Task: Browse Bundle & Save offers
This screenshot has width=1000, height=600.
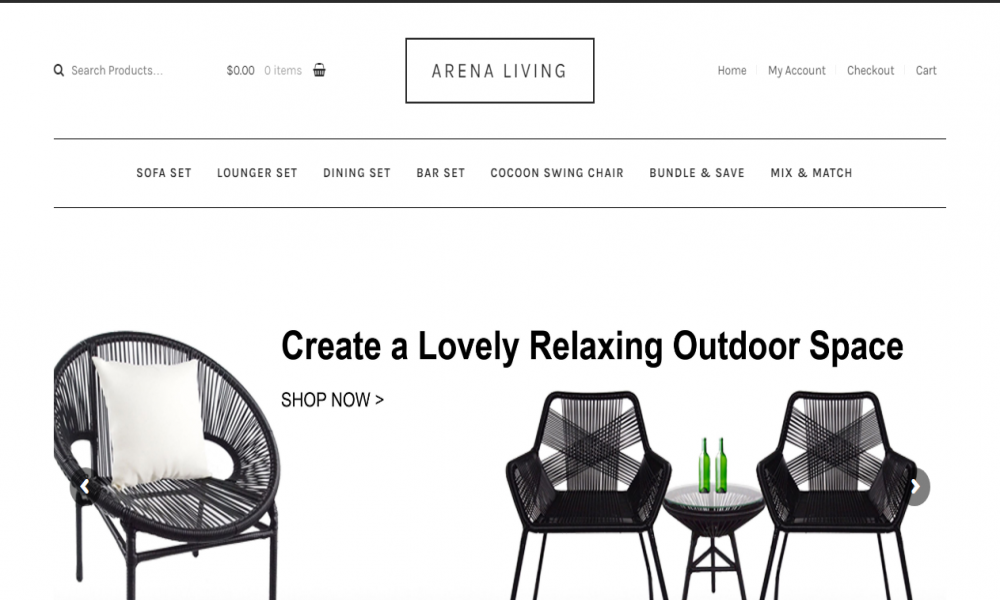Action: (697, 173)
